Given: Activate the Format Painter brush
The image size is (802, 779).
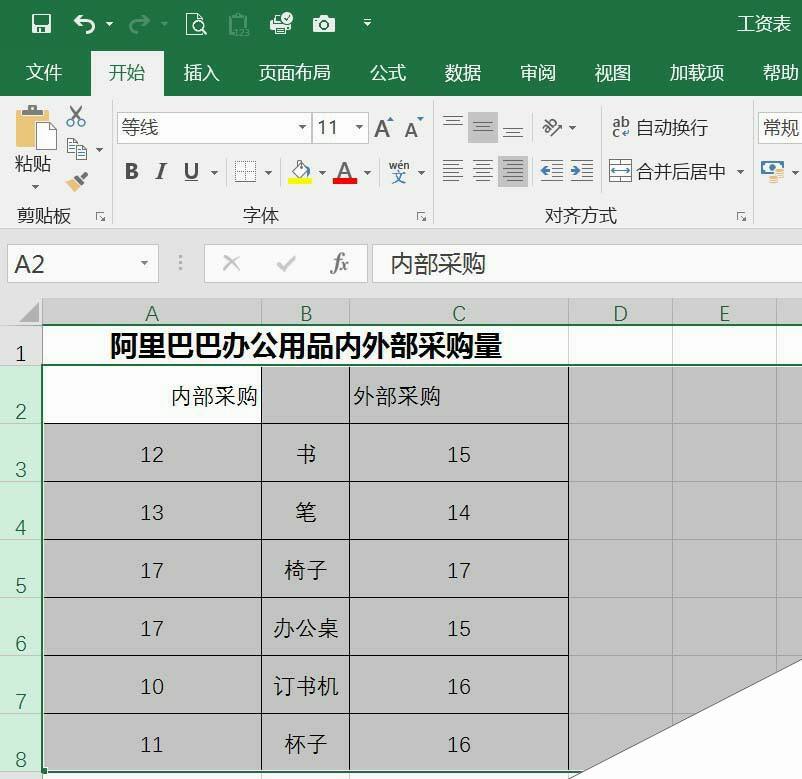Looking at the screenshot, I should pos(77,182).
